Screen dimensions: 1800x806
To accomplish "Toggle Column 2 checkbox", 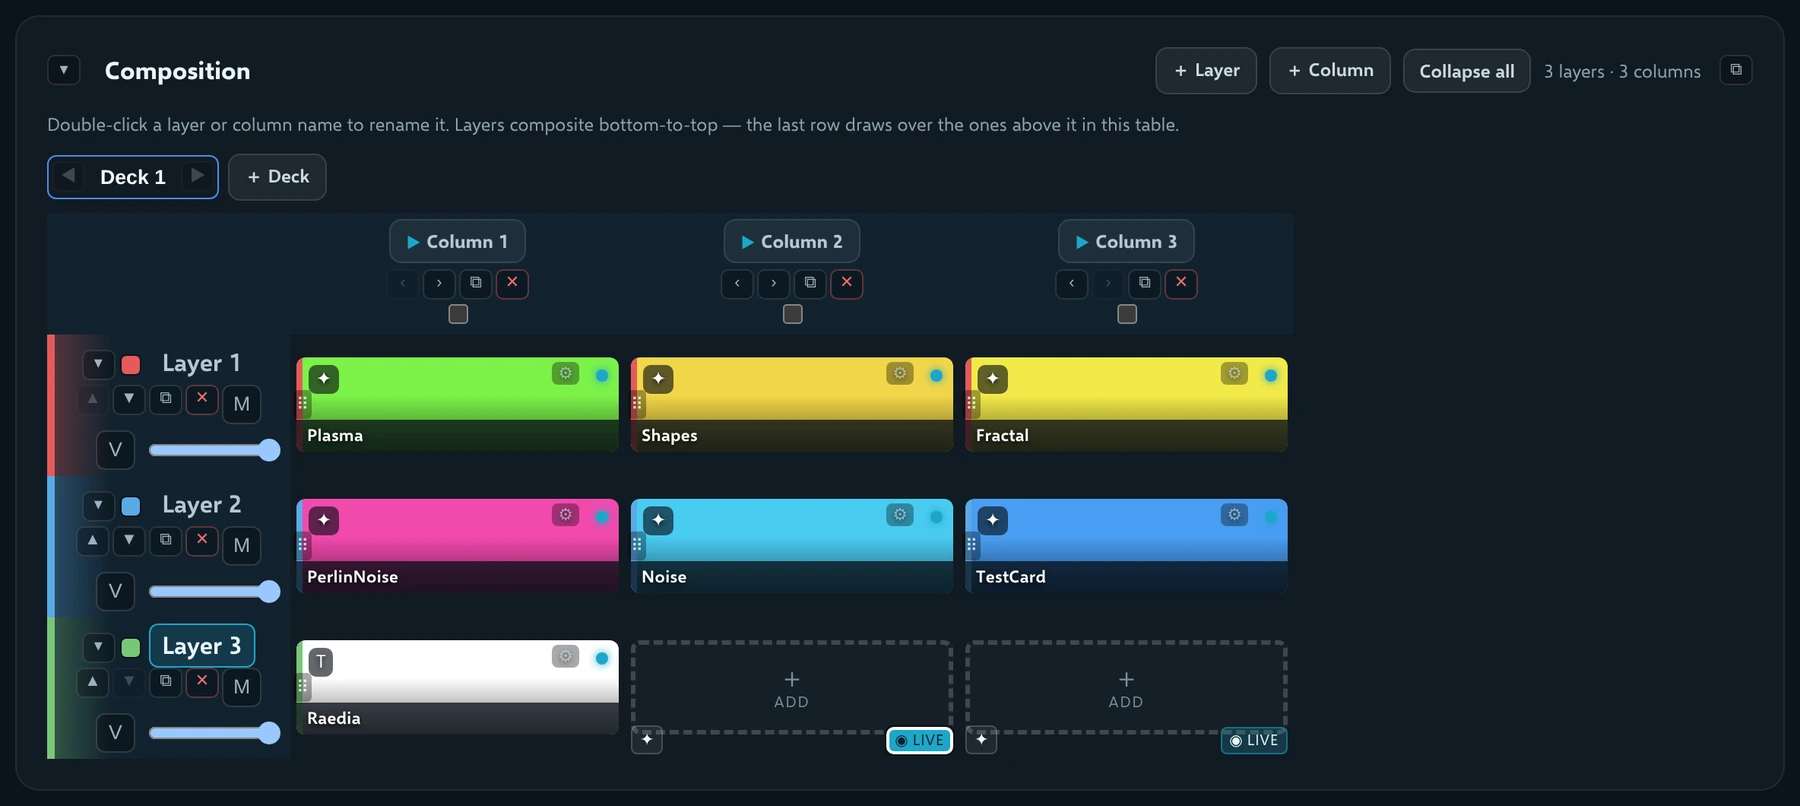I will click(793, 314).
